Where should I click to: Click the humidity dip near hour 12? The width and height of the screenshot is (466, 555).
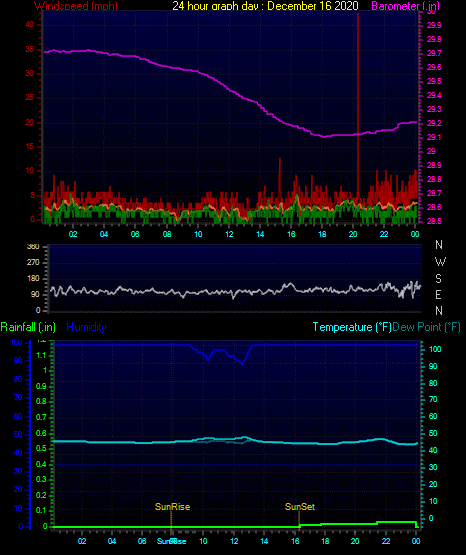pos(242,362)
